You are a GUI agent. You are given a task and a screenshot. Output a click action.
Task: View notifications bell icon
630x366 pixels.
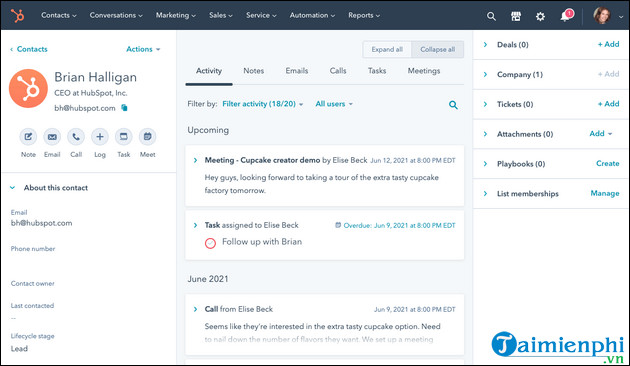coord(566,16)
